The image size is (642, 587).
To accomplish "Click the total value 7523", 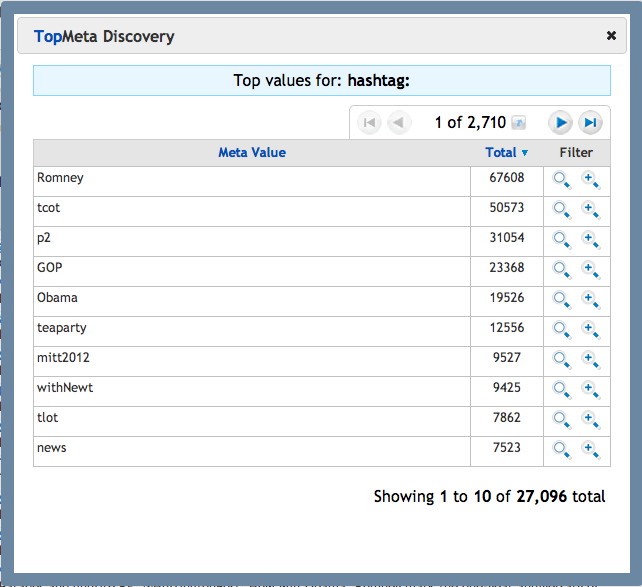I will point(507,447).
